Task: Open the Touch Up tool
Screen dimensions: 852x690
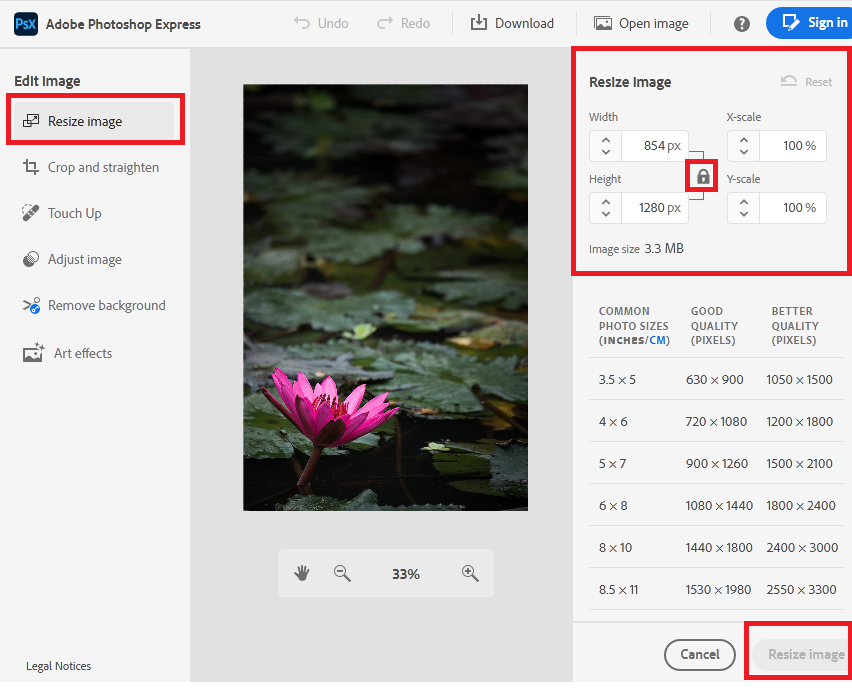Action: point(74,213)
